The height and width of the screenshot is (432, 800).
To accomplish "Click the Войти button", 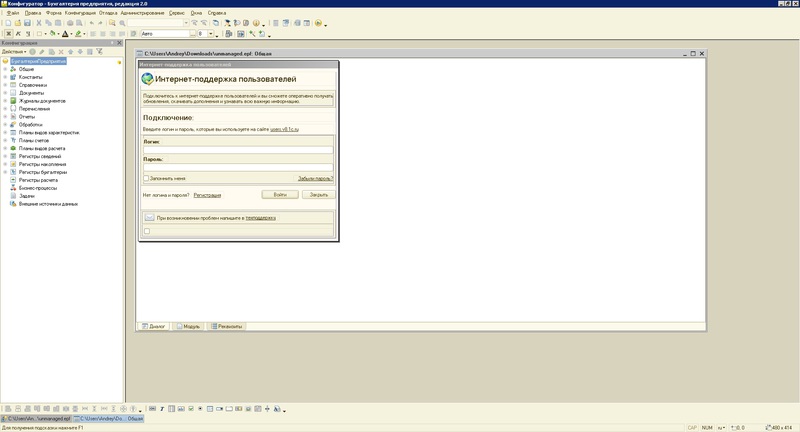I will point(280,194).
